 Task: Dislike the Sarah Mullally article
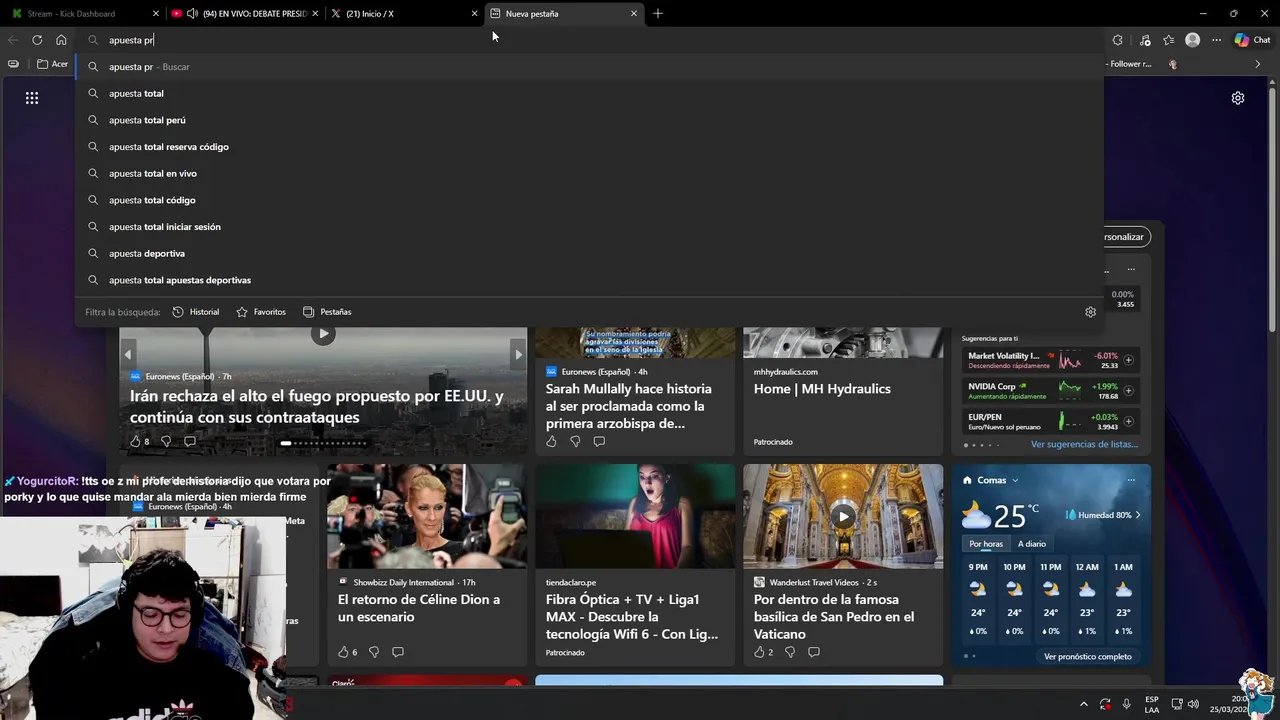(x=575, y=441)
